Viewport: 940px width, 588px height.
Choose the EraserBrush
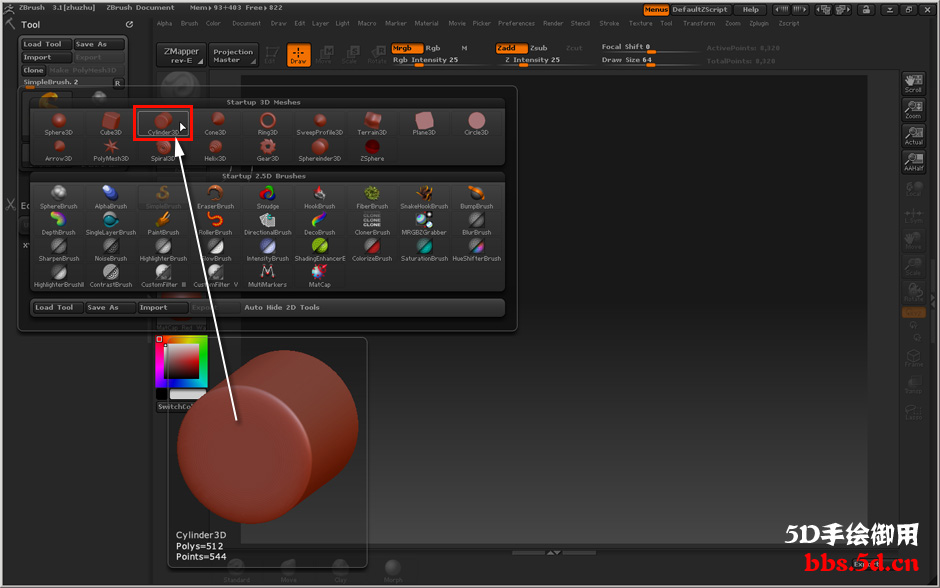[215, 197]
